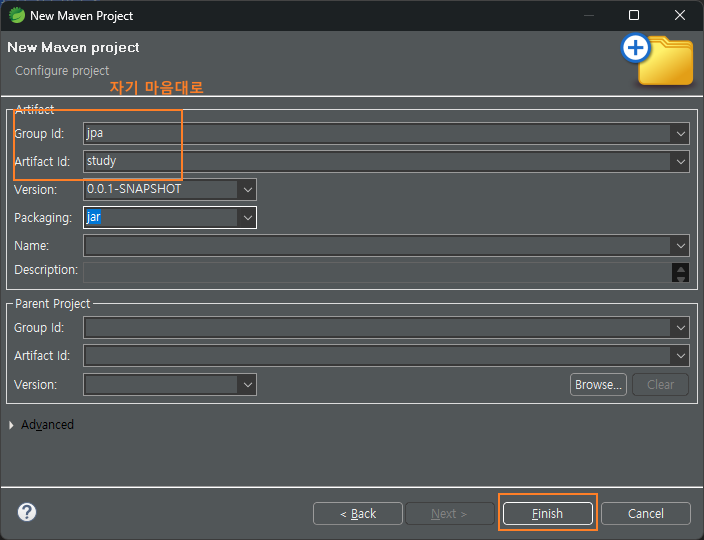704x540 pixels.
Task: Click the Cancel button
Action: click(x=645, y=513)
